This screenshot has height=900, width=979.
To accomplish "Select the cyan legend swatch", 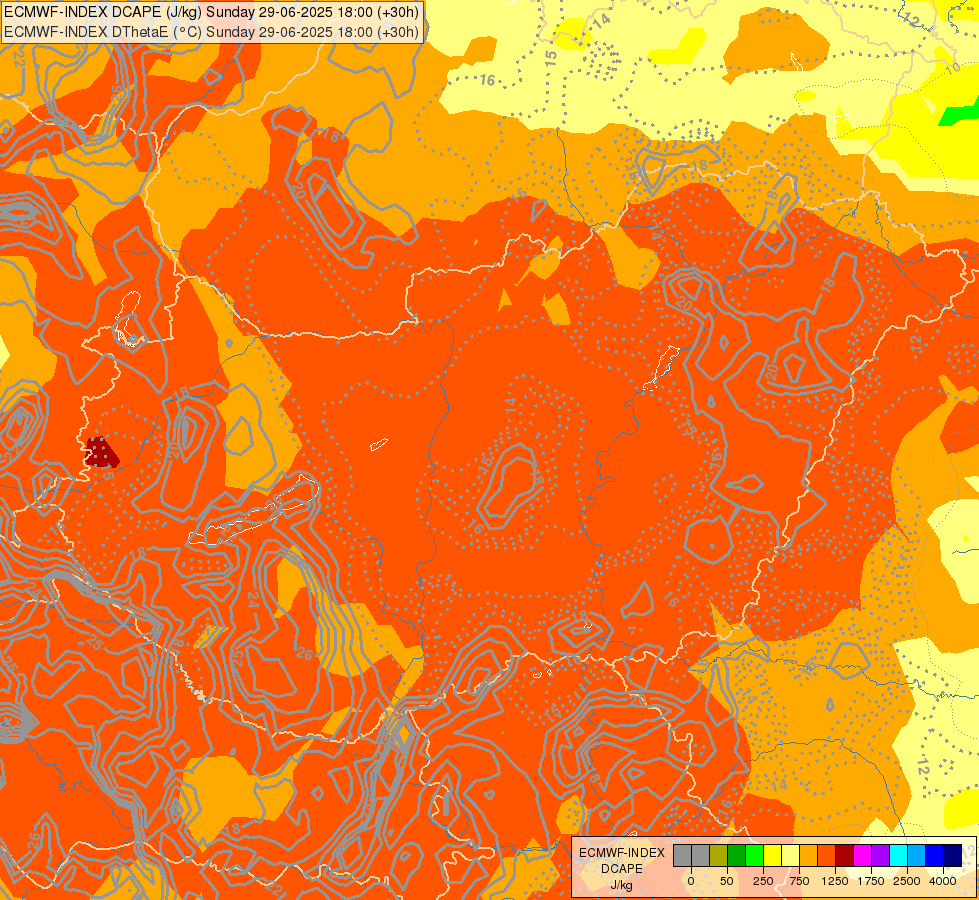I will pos(898,855).
